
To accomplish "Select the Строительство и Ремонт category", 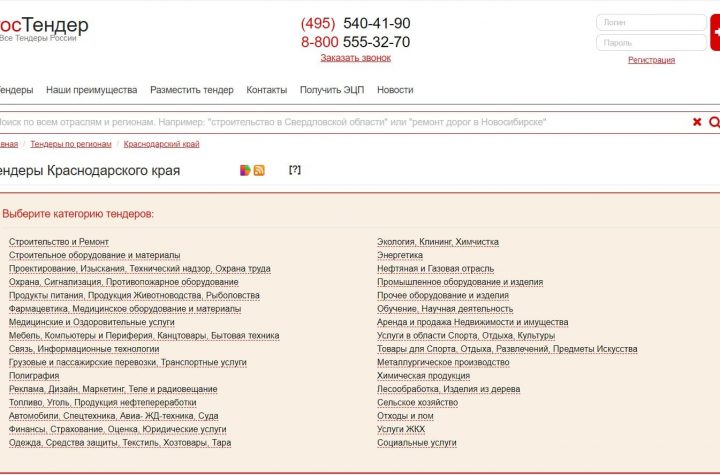I will point(59,242).
